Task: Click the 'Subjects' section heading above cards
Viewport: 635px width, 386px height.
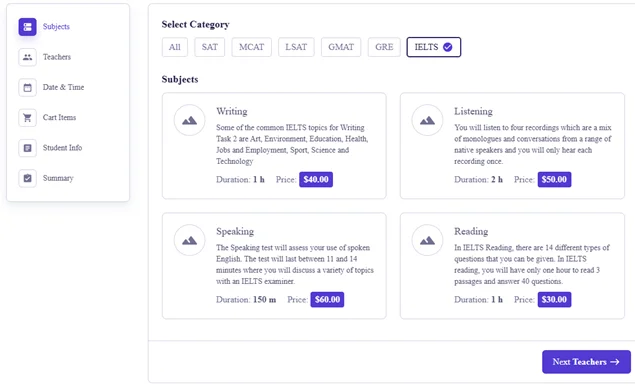Action: pos(180,79)
